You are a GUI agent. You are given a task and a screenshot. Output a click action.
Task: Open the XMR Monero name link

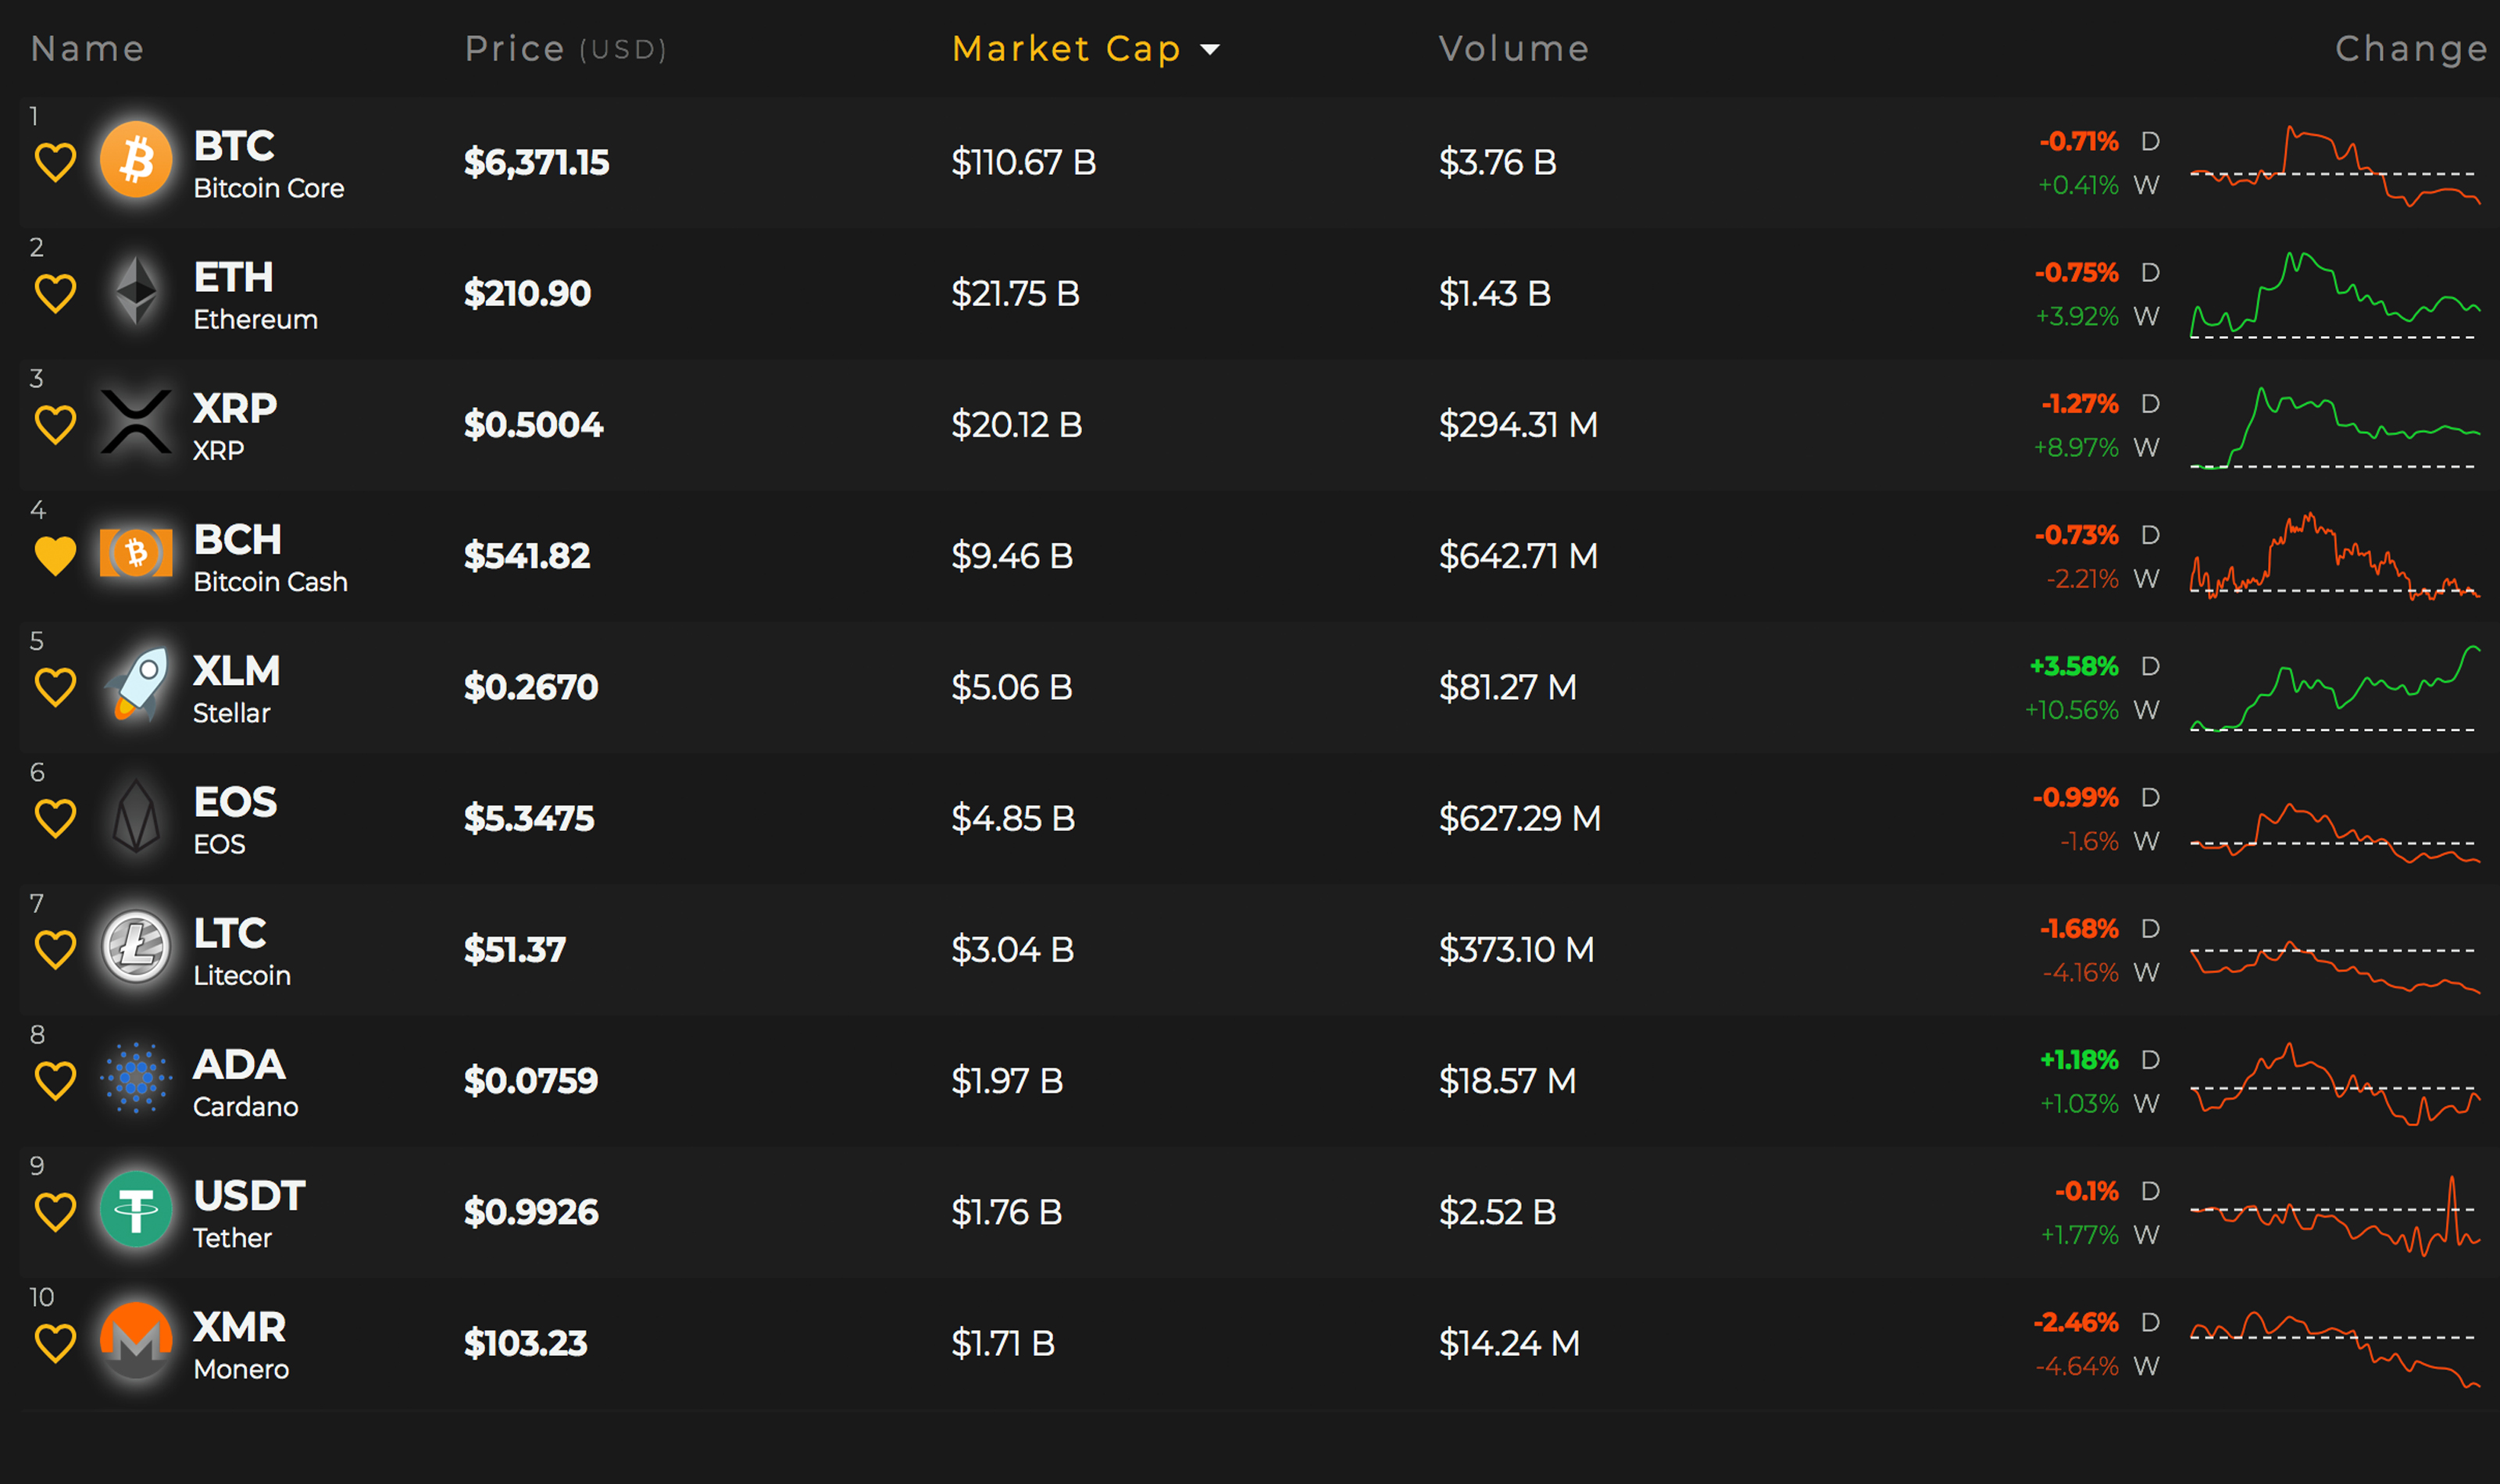tap(239, 1328)
